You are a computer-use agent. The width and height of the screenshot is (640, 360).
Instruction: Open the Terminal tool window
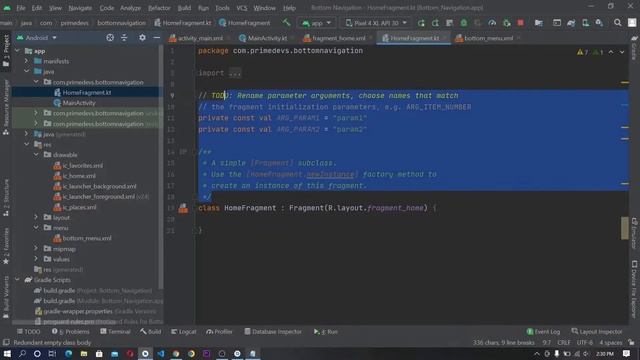coord(116,331)
